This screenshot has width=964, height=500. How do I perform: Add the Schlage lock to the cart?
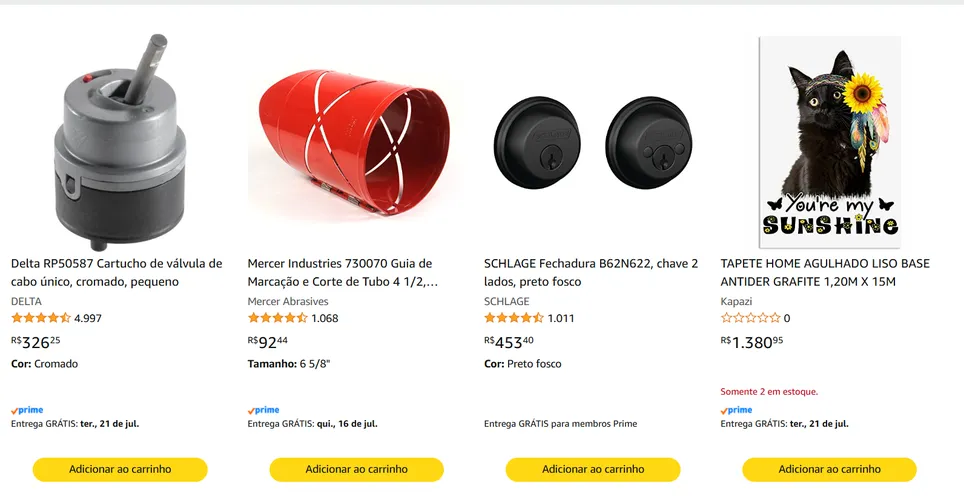point(593,469)
